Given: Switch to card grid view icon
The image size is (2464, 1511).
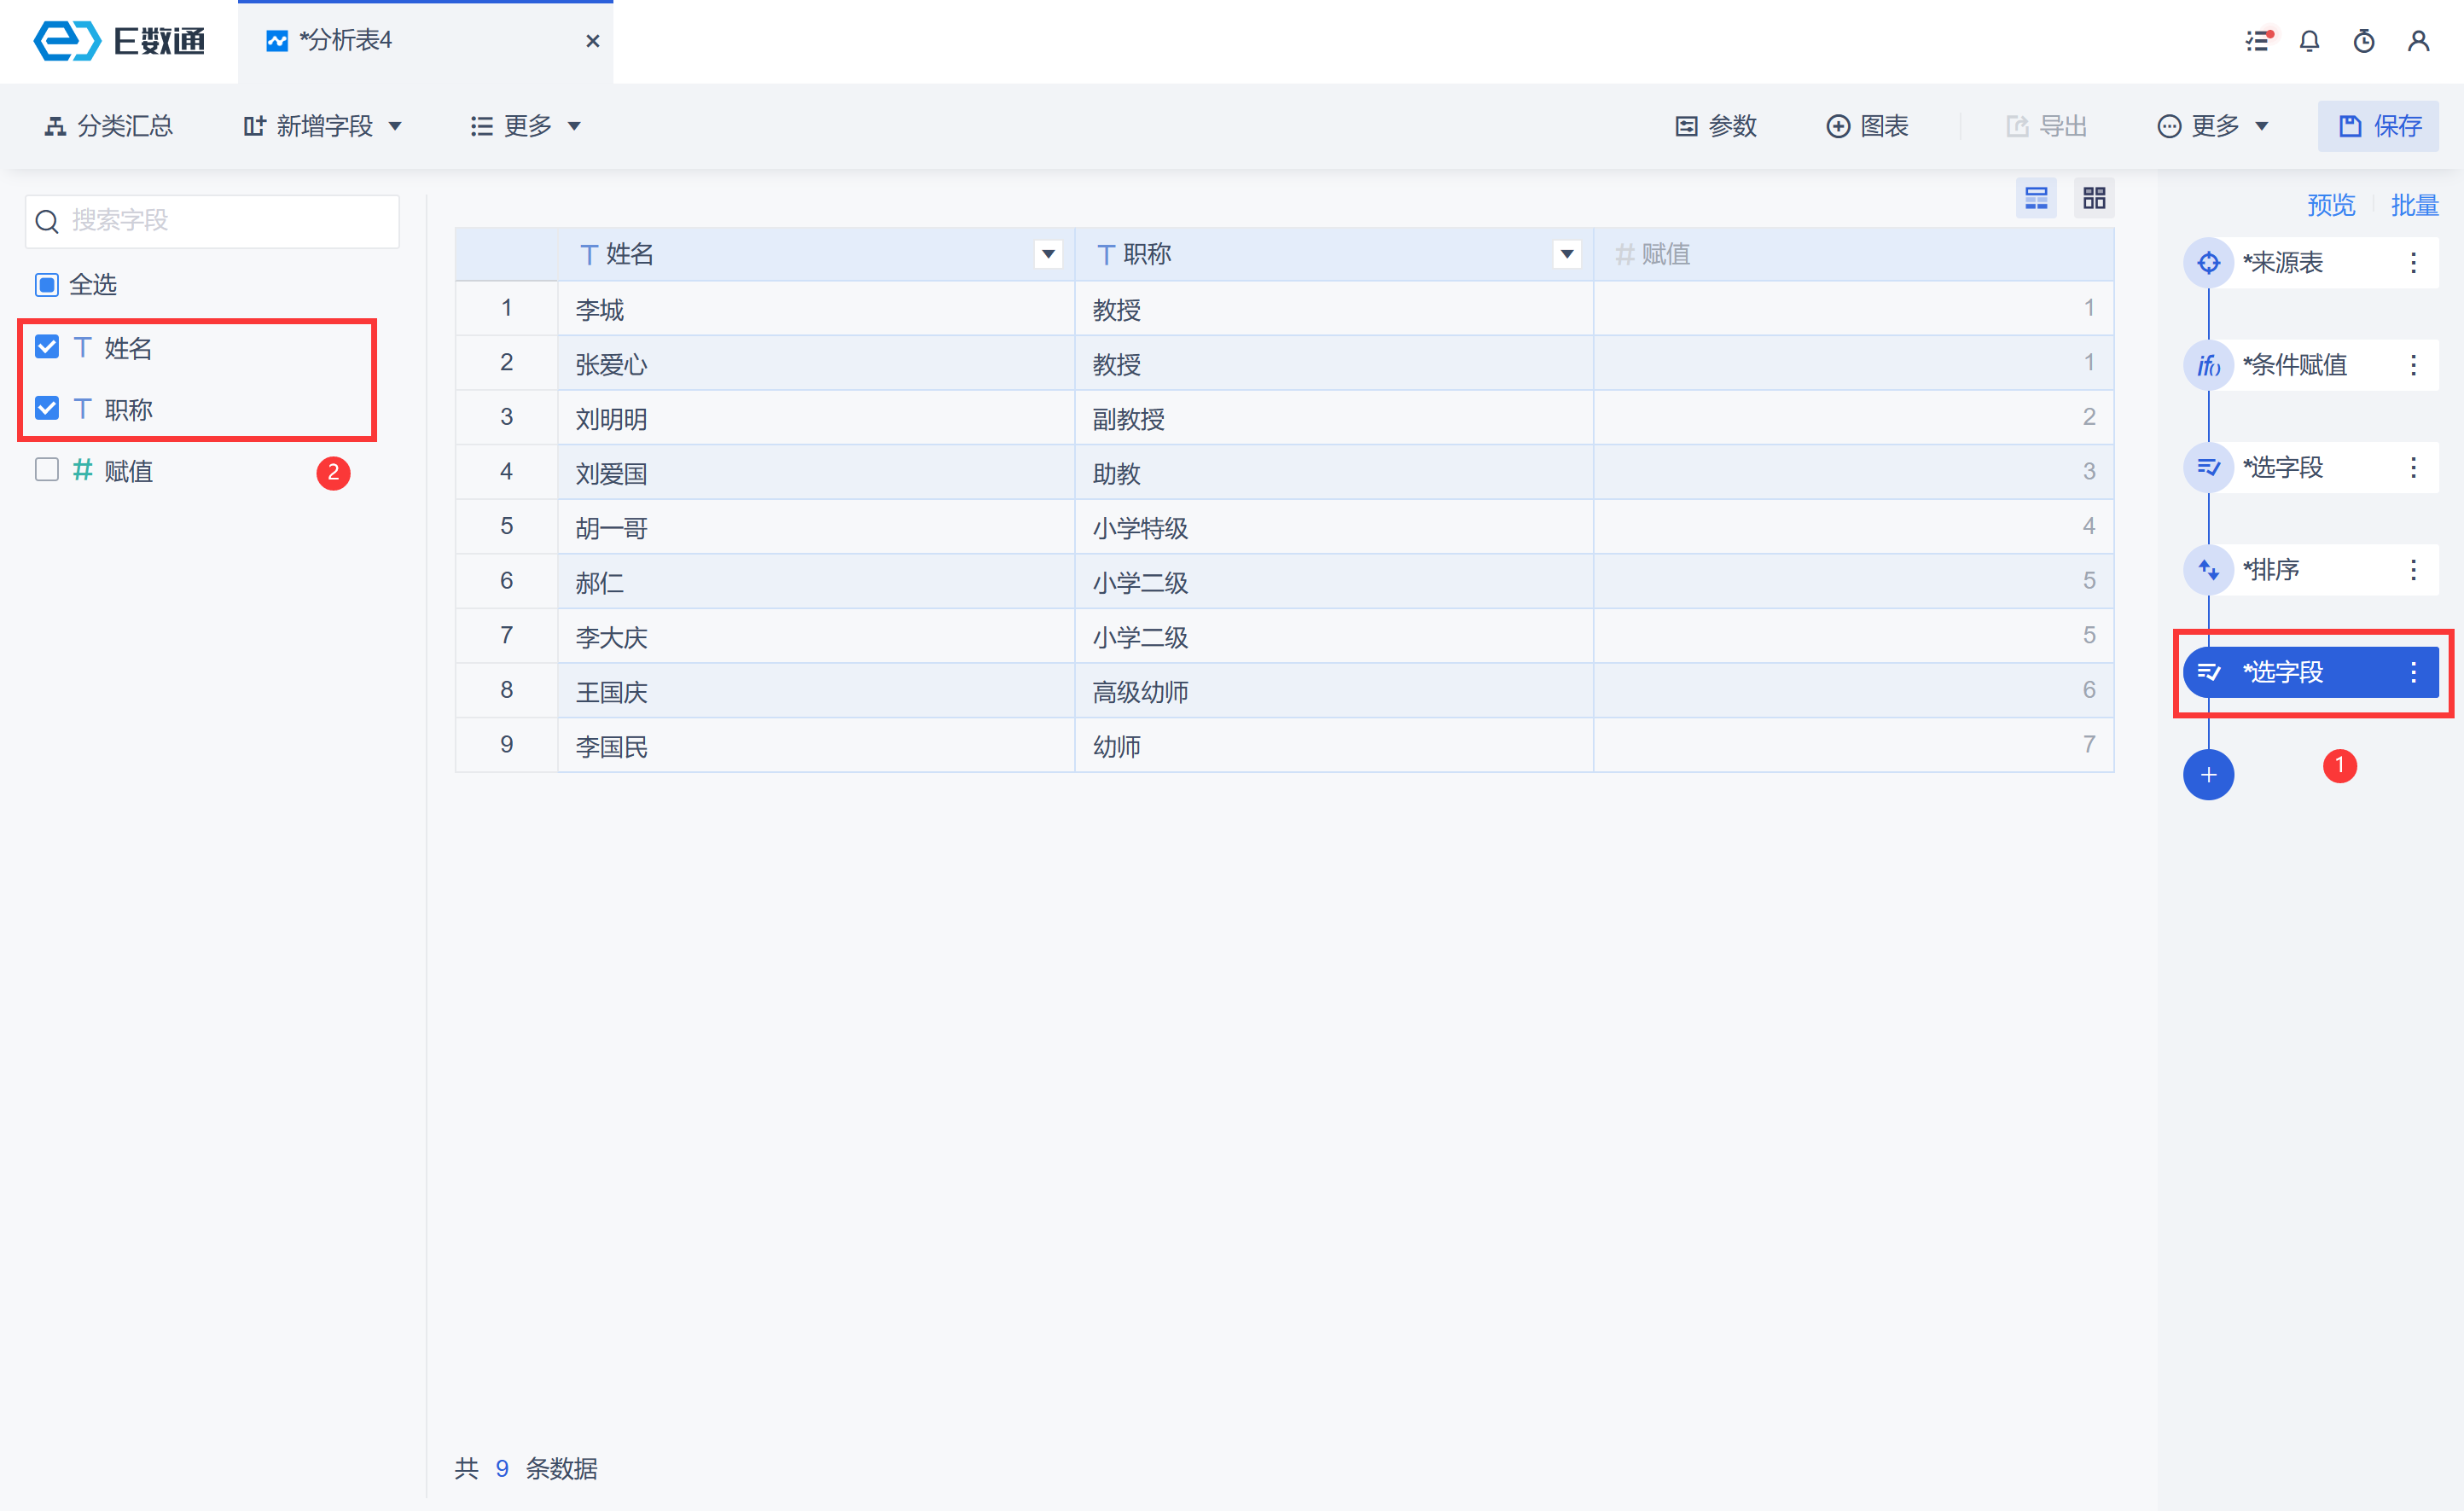Looking at the screenshot, I should tap(2094, 198).
